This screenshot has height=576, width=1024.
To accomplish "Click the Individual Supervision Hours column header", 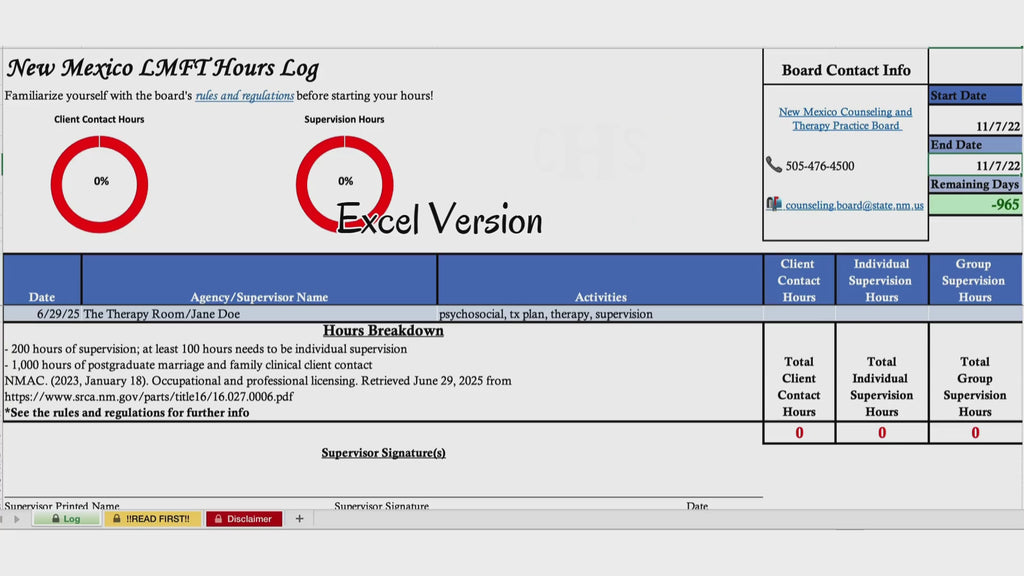I will pos(882,280).
